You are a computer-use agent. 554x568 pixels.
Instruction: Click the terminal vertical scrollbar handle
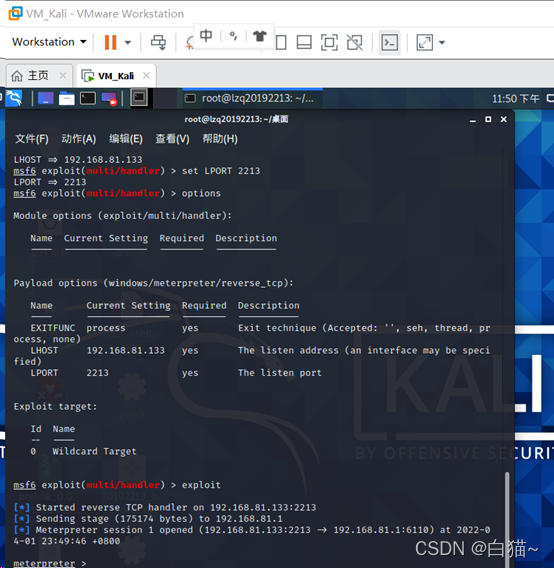(507, 519)
